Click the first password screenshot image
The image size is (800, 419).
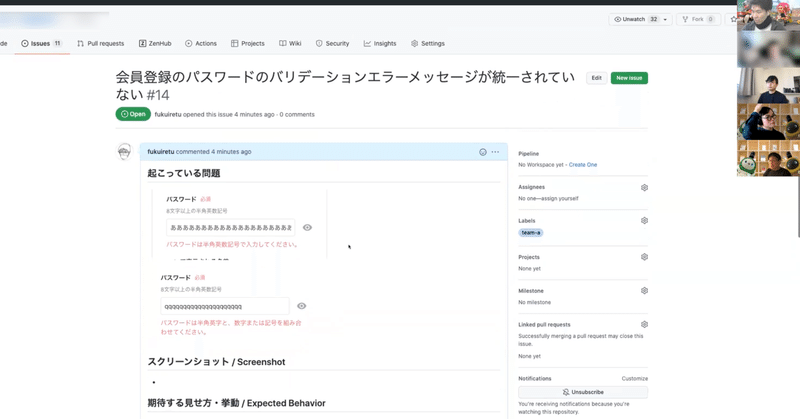[x=239, y=224]
